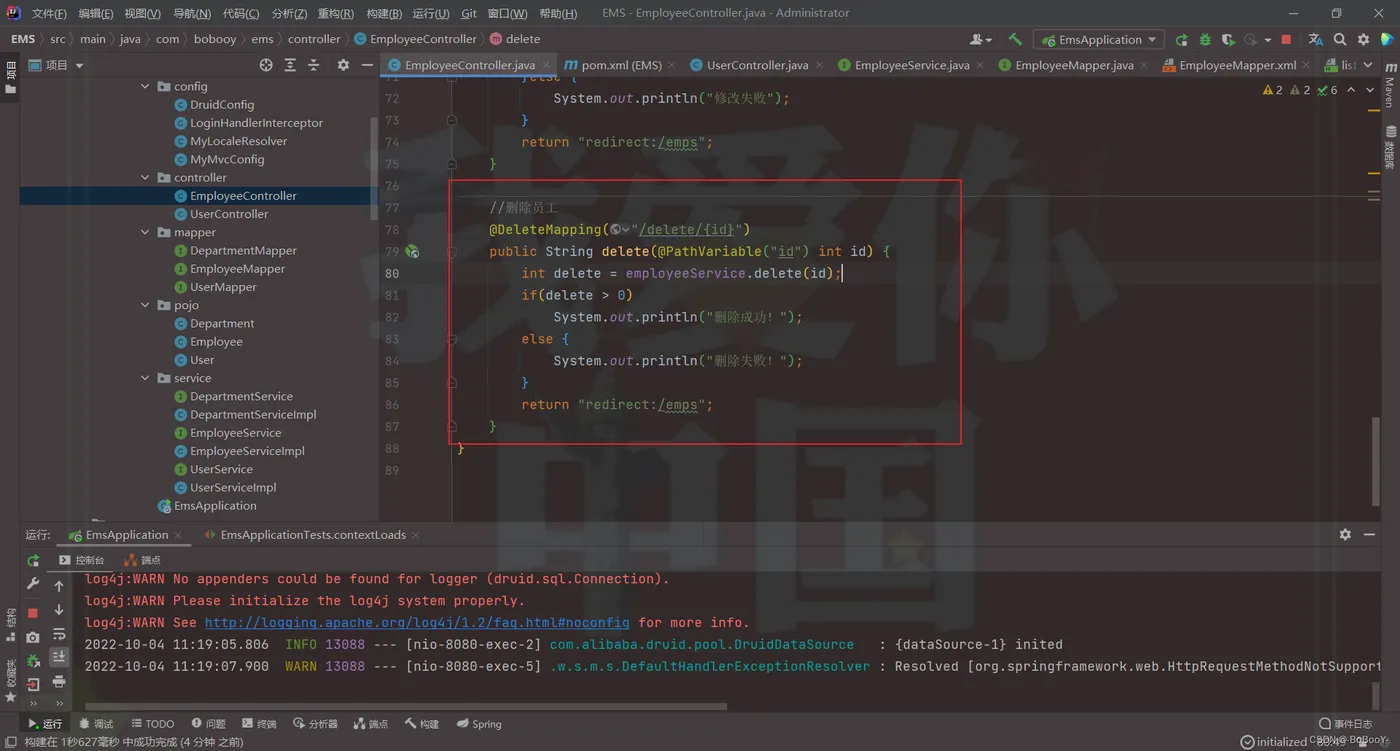Expand all nodes in the project tree

pyautogui.click(x=290, y=65)
